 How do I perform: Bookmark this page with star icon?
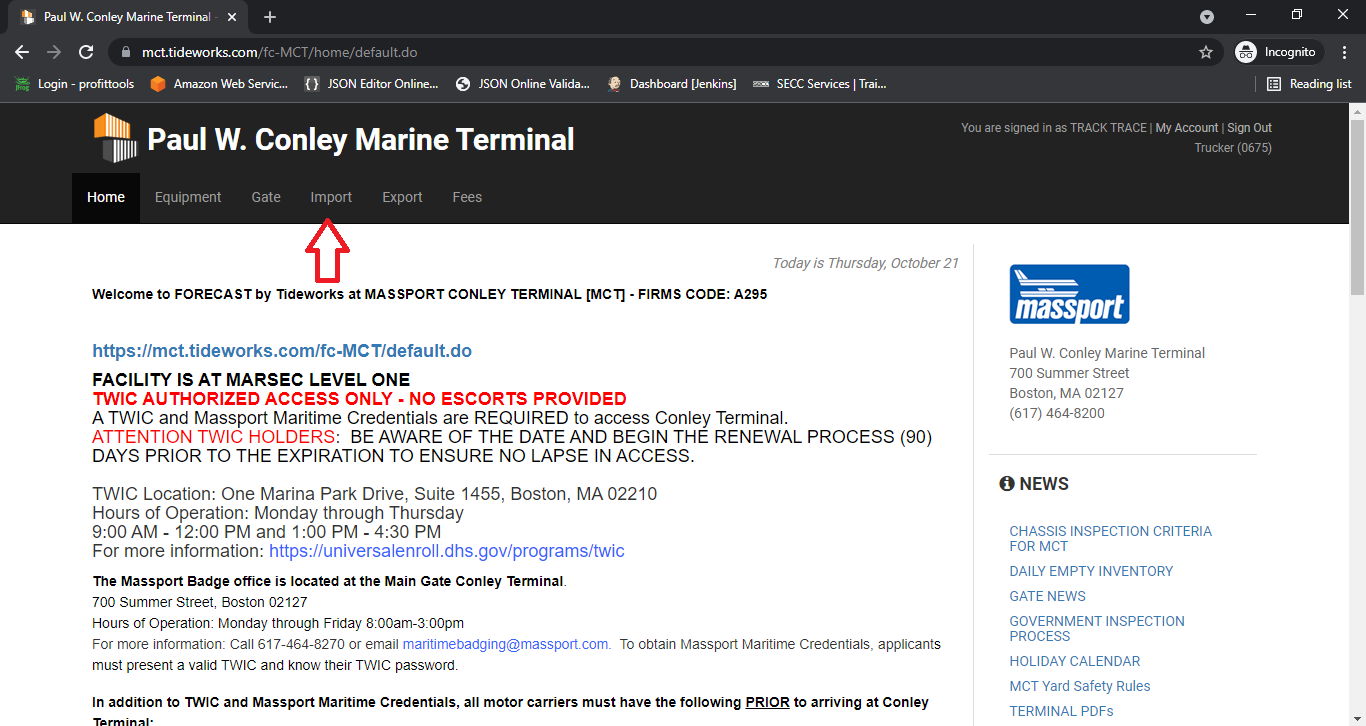point(1206,52)
